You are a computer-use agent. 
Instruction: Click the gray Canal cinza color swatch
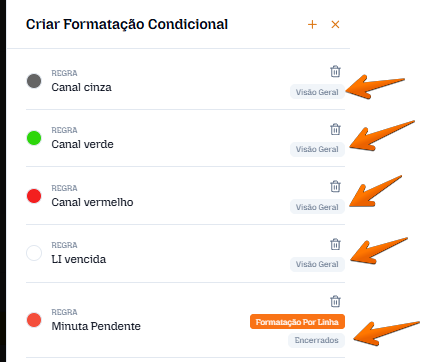click(34, 81)
